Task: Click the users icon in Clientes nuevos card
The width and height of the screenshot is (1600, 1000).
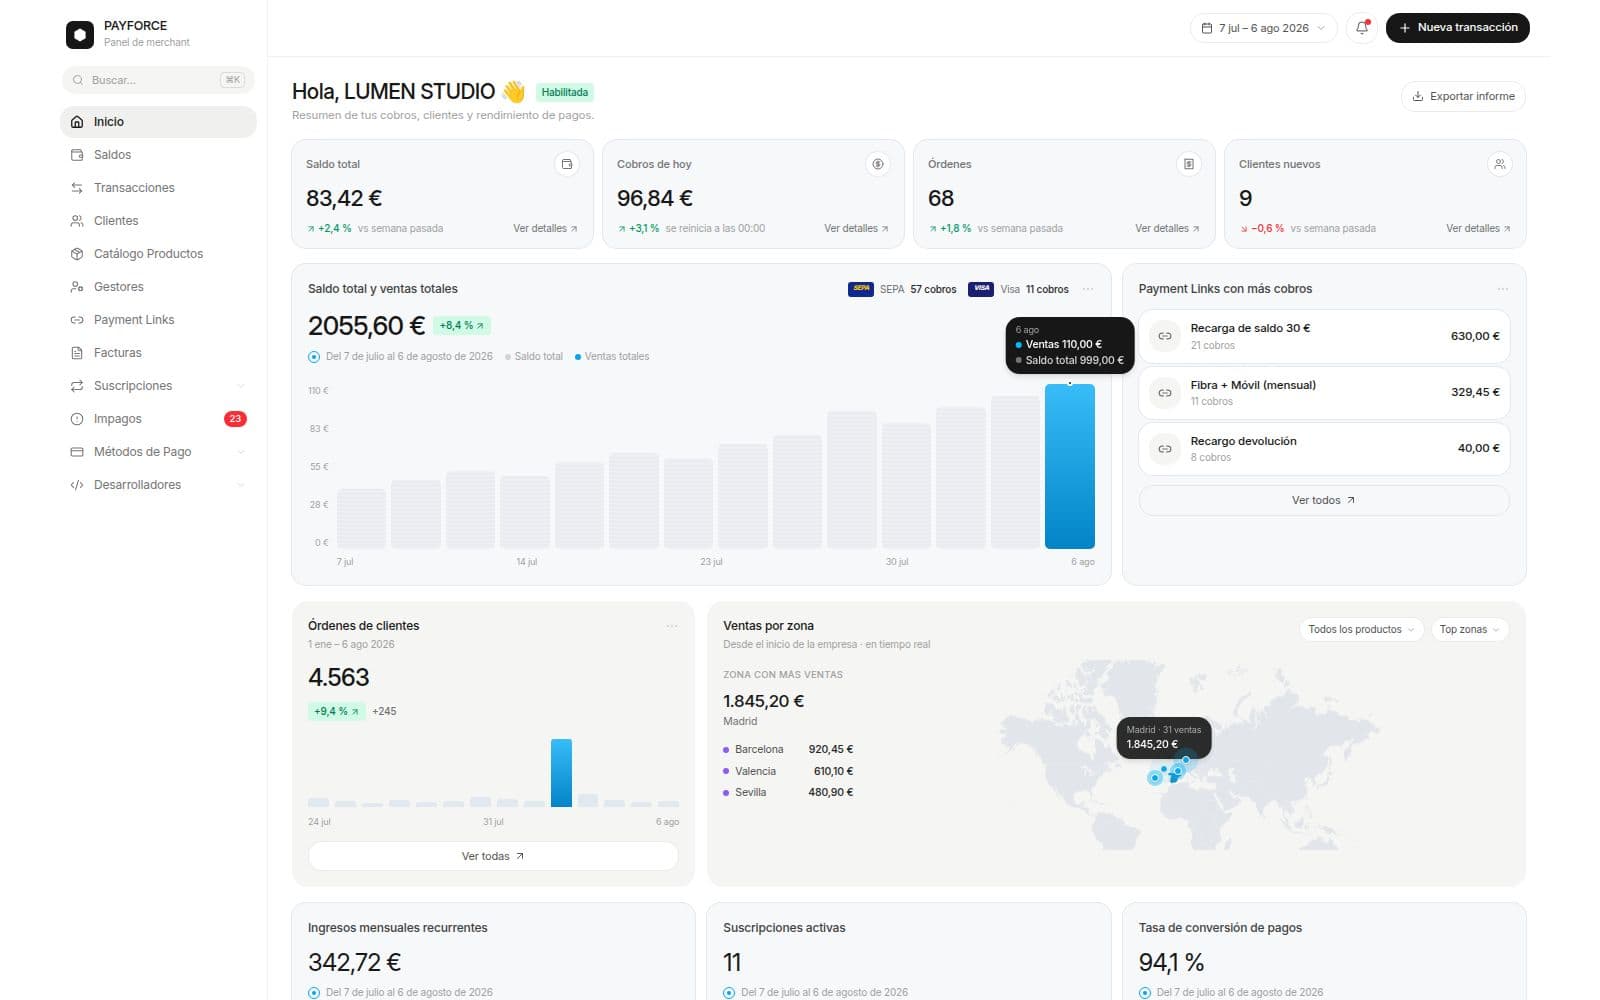Action: [x=1499, y=164]
